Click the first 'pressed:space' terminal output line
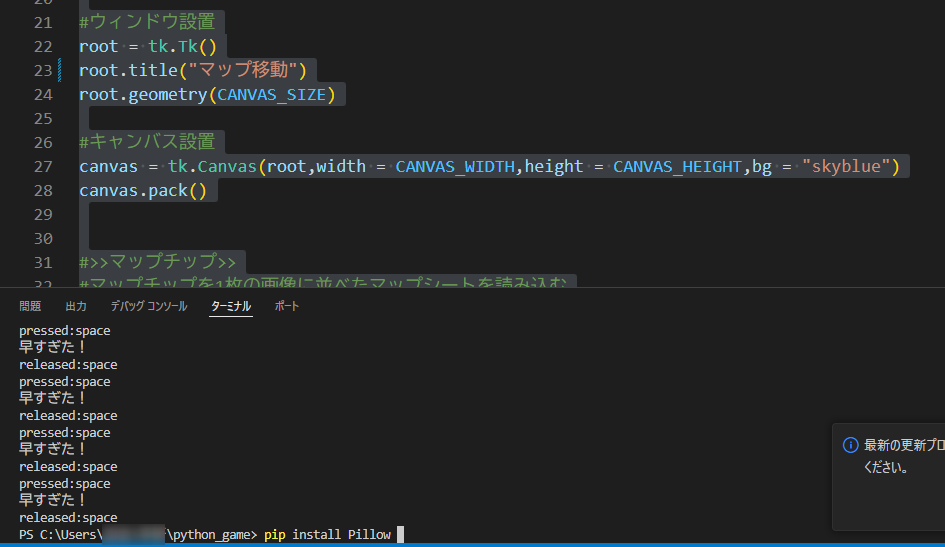Viewport: 945px width, 547px height. point(65,331)
